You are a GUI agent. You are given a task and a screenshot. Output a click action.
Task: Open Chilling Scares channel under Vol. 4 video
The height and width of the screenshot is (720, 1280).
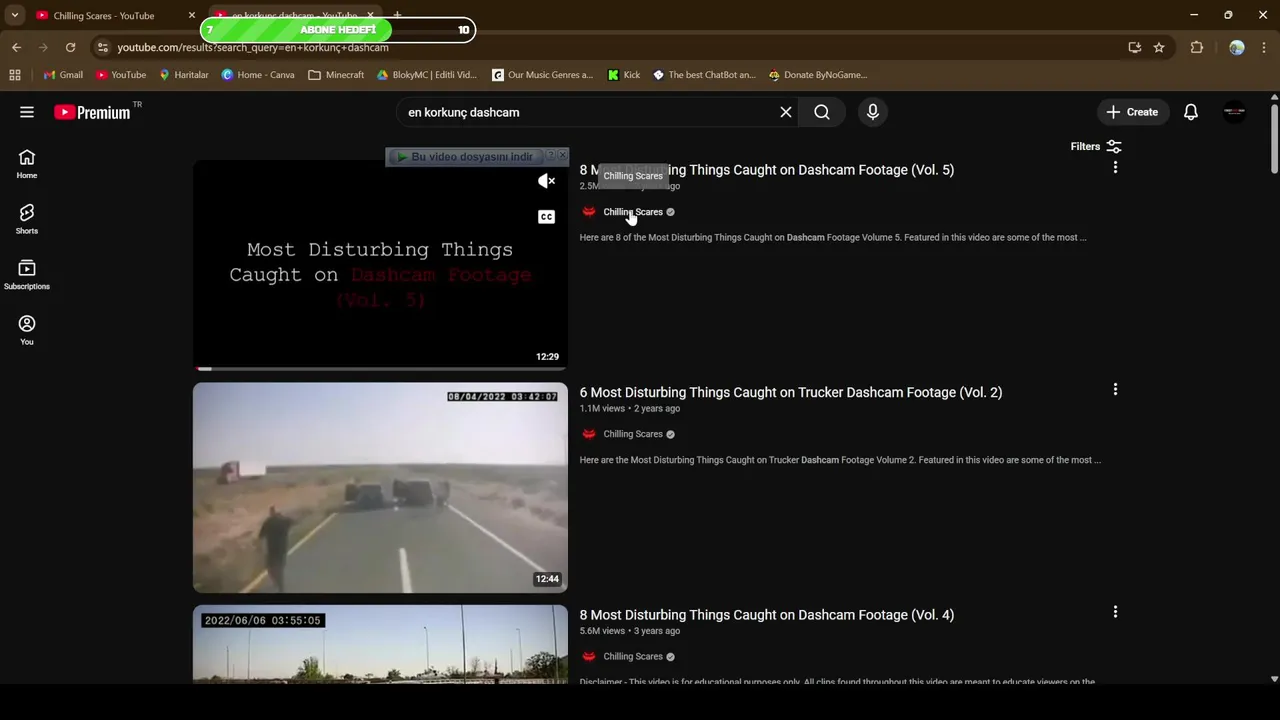tap(633, 656)
